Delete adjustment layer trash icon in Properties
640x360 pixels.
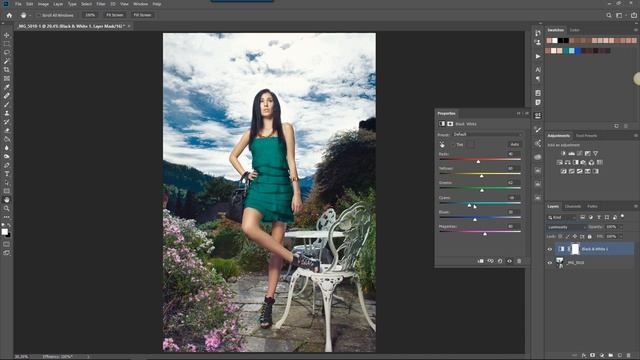pos(519,261)
